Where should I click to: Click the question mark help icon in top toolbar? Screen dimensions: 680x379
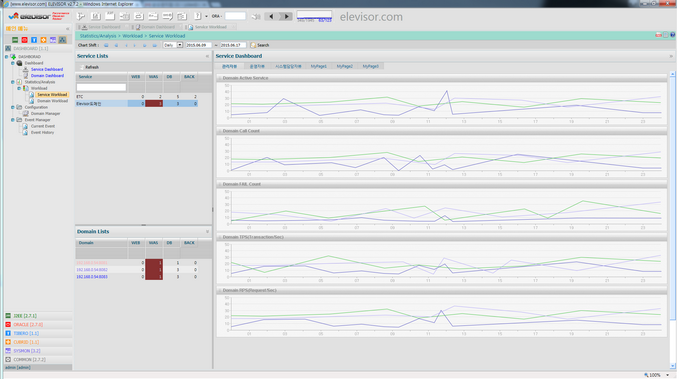tap(198, 16)
